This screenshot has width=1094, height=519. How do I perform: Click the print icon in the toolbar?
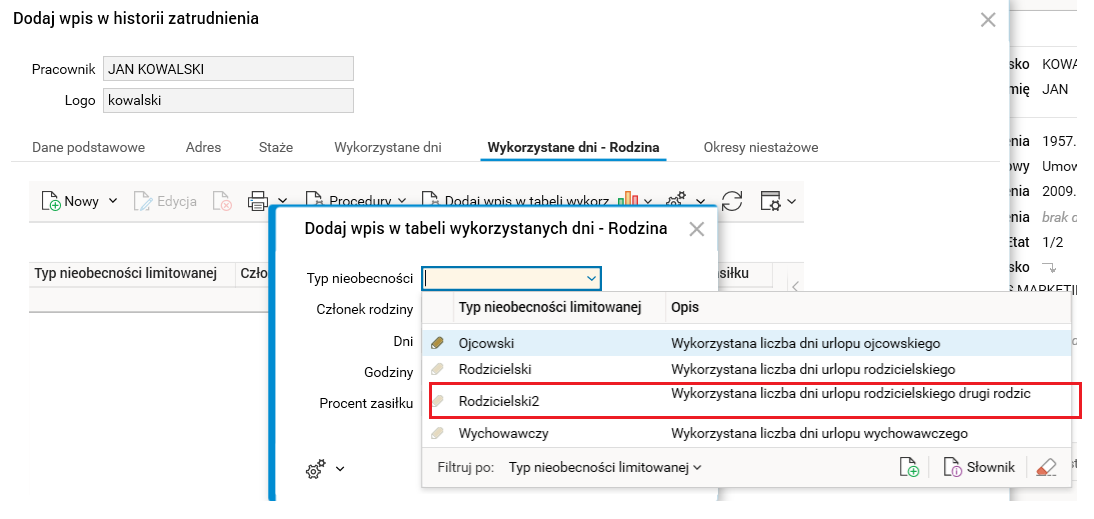(x=258, y=201)
